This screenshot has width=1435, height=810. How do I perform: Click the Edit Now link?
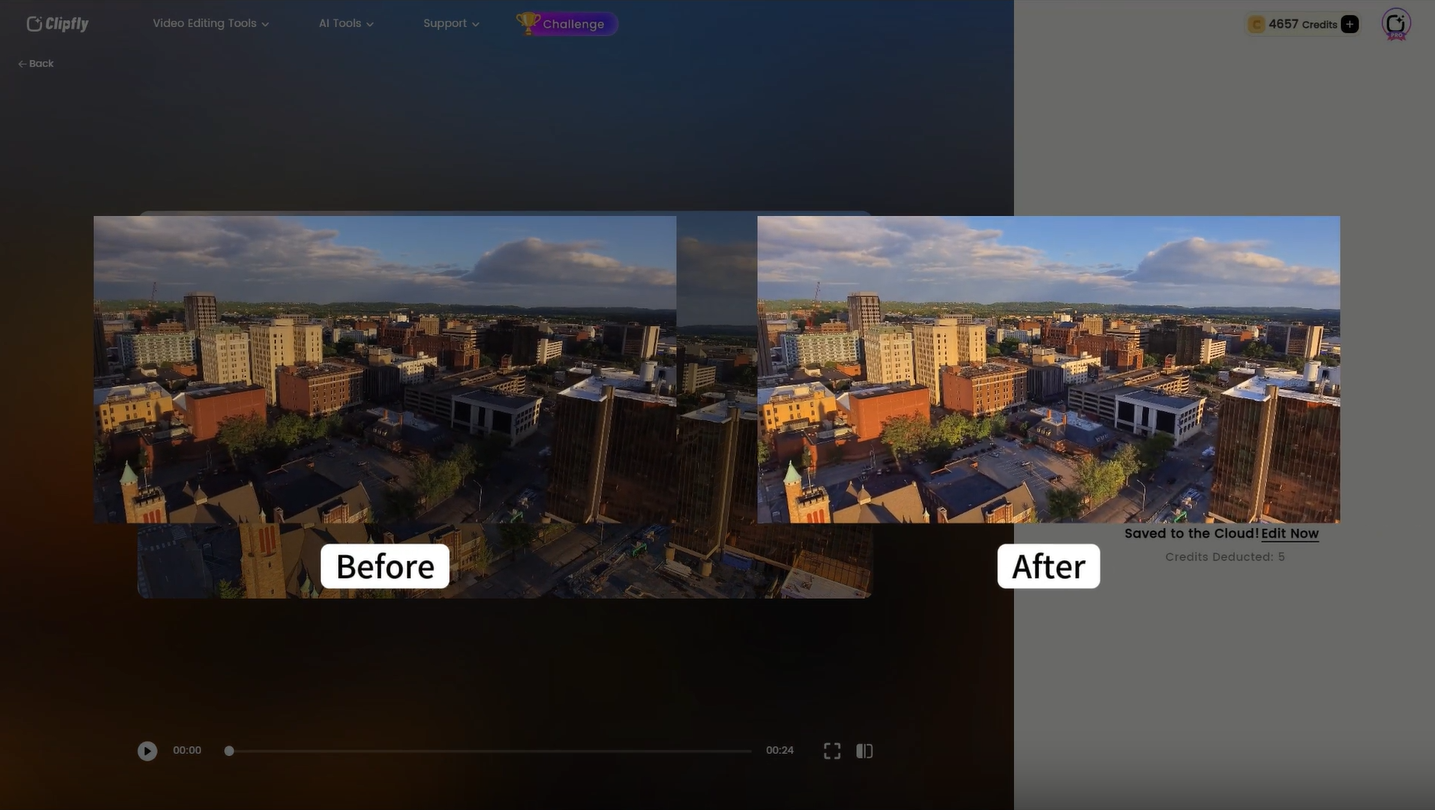pyautogui.click(x=1289, y=534)
